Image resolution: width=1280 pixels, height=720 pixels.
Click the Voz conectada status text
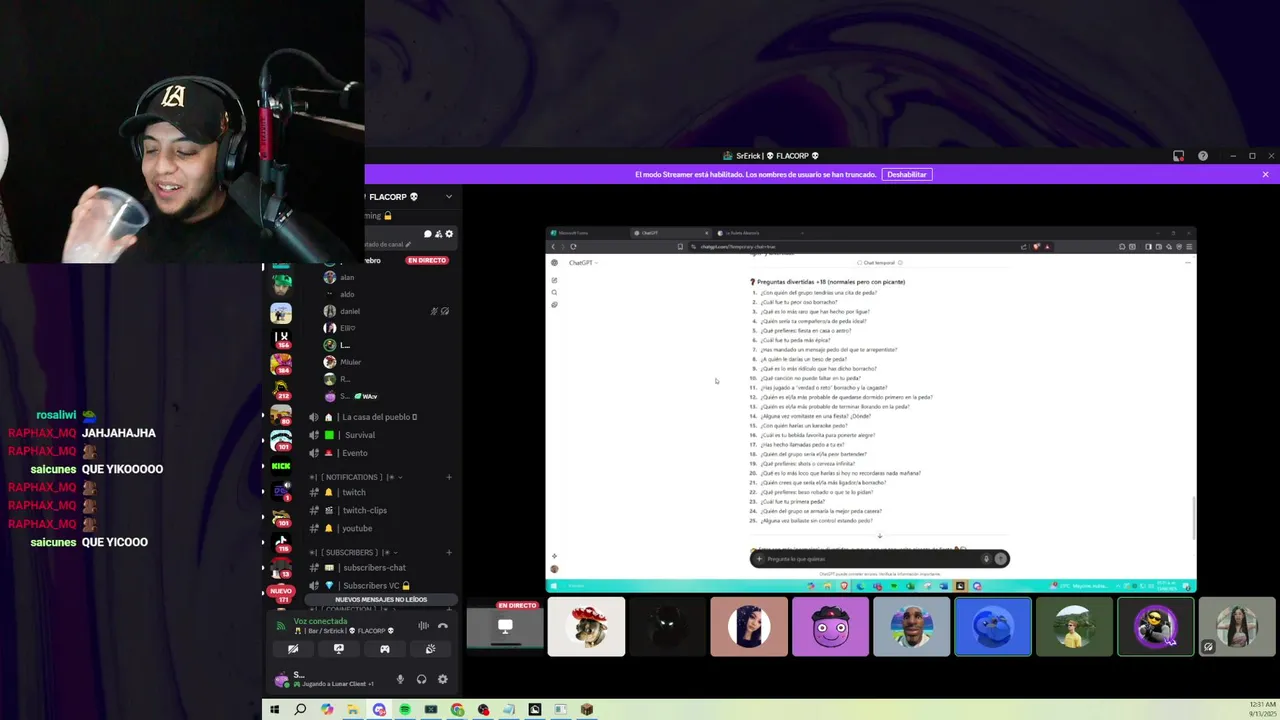click(x=320, y=621)
